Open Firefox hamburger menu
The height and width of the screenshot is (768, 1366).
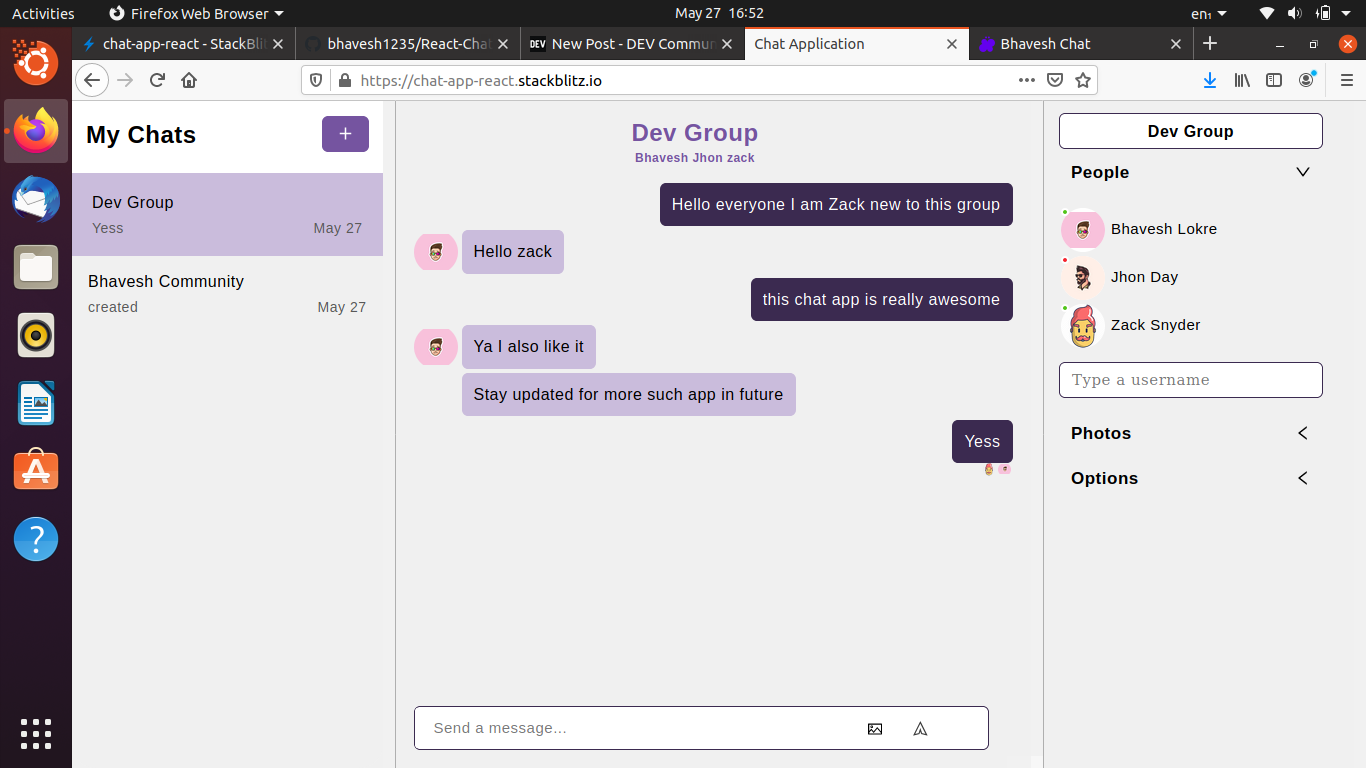point(1347,80)
